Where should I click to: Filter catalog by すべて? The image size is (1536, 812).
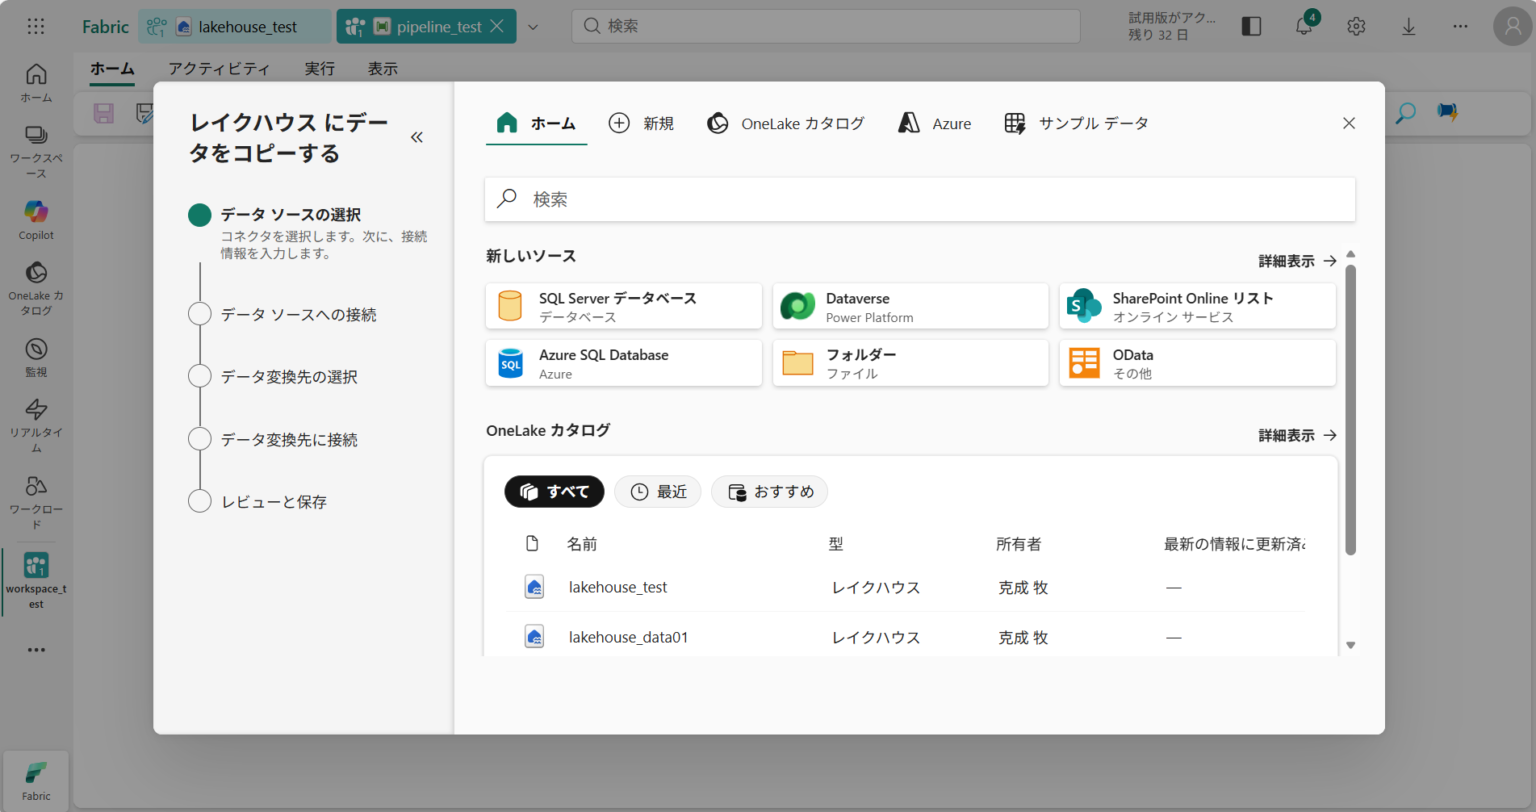pos(554,492)
